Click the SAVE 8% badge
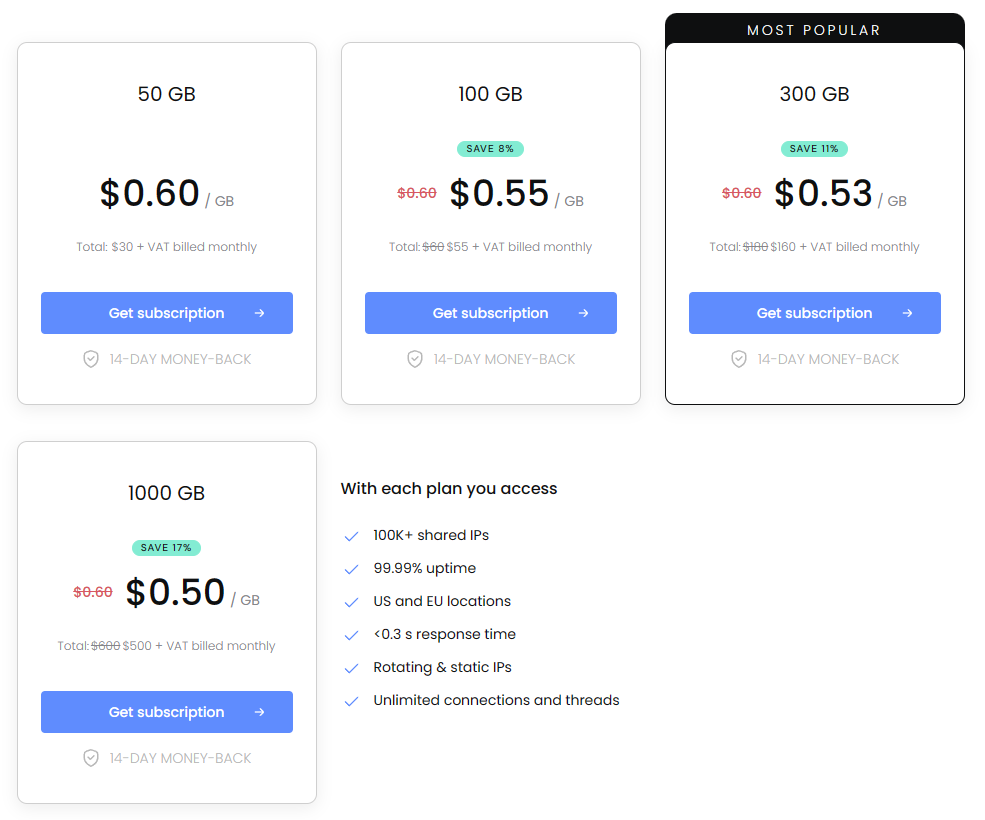The width and height of the screenshot is (985, 820). click(x=490, y=149)
